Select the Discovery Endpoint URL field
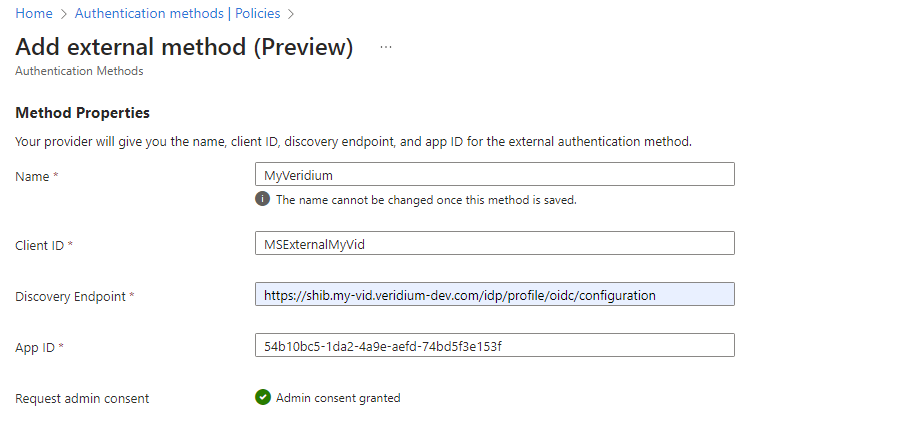The image size is (897, 431). point(494,295)
